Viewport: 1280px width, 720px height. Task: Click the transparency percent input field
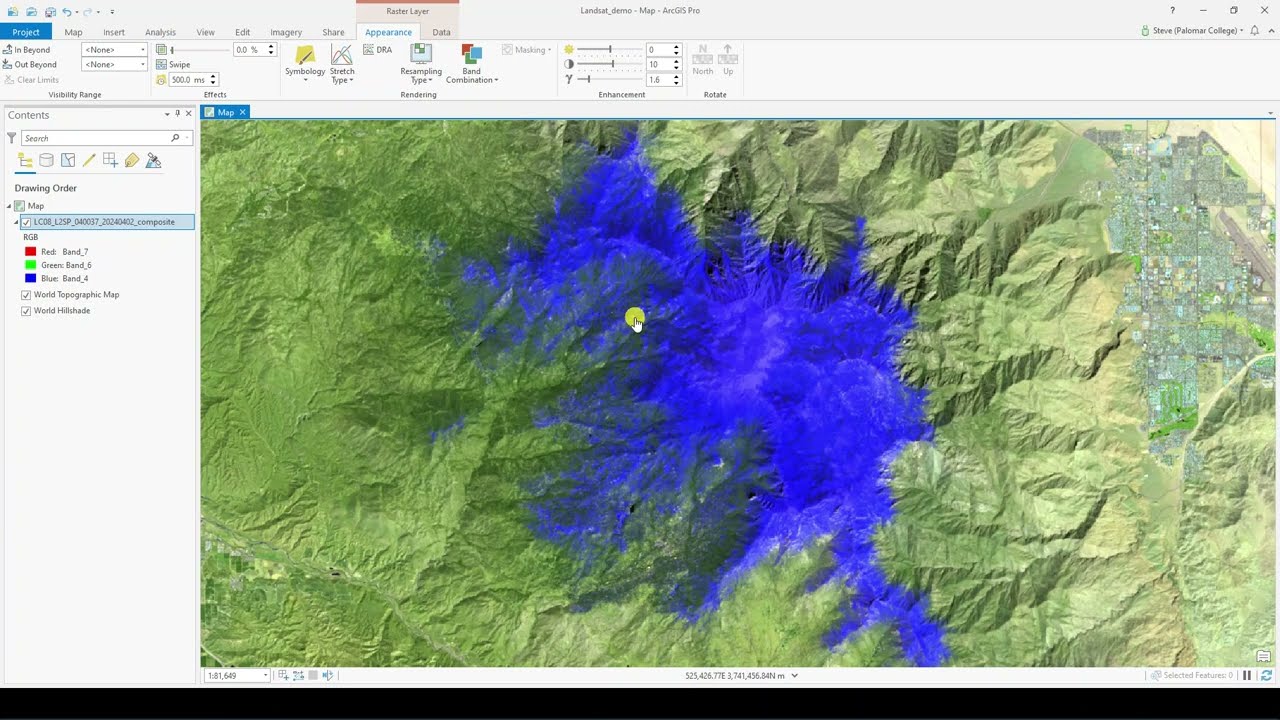coord(249,49)
